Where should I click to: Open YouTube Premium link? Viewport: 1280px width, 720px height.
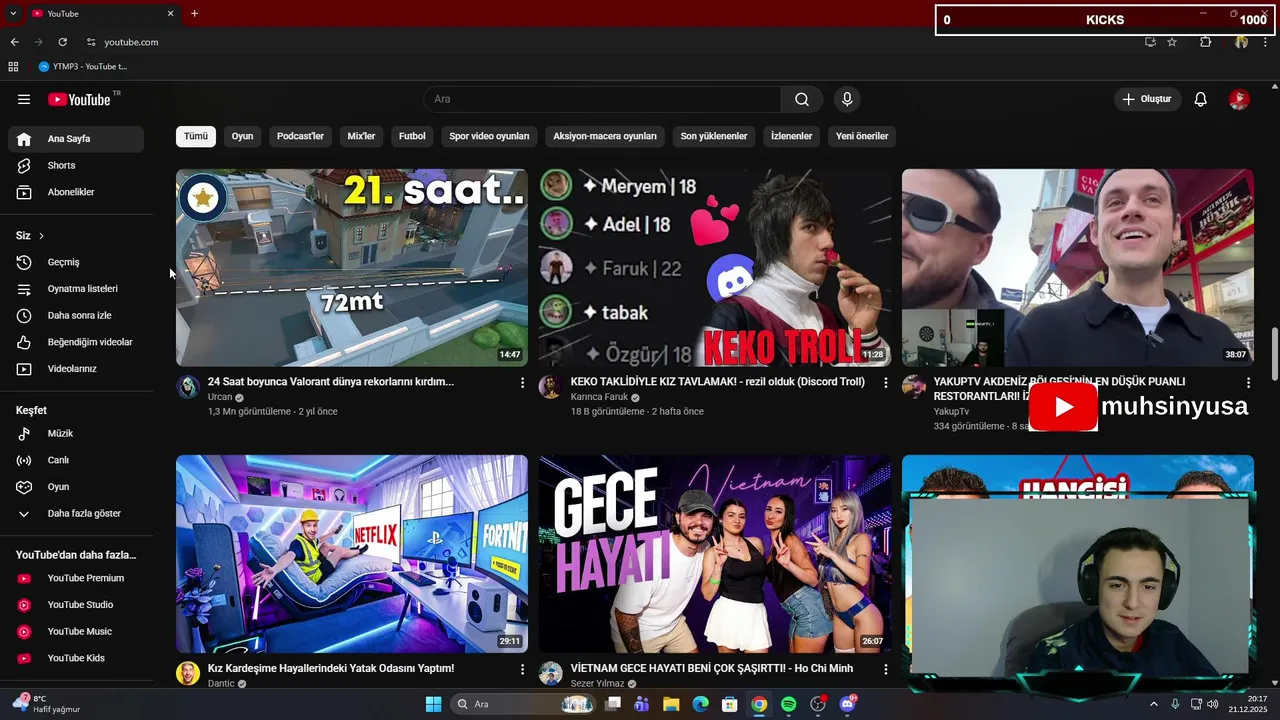pyautogui.click(x=76, y=578)
